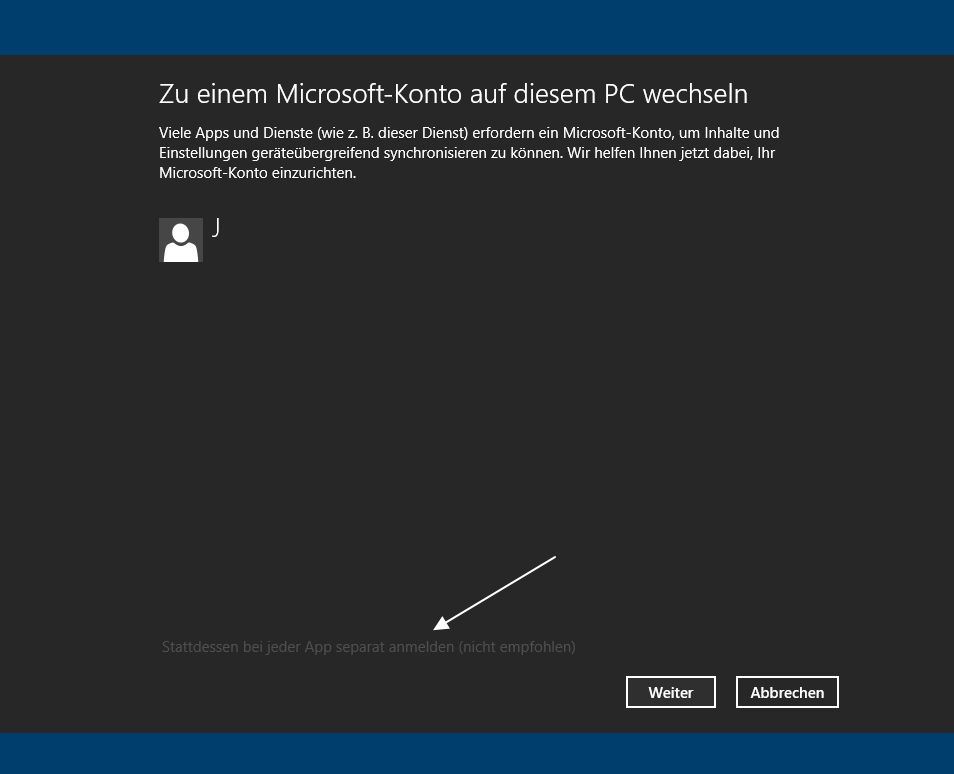Click the blue band below dialog

(477, 753)
